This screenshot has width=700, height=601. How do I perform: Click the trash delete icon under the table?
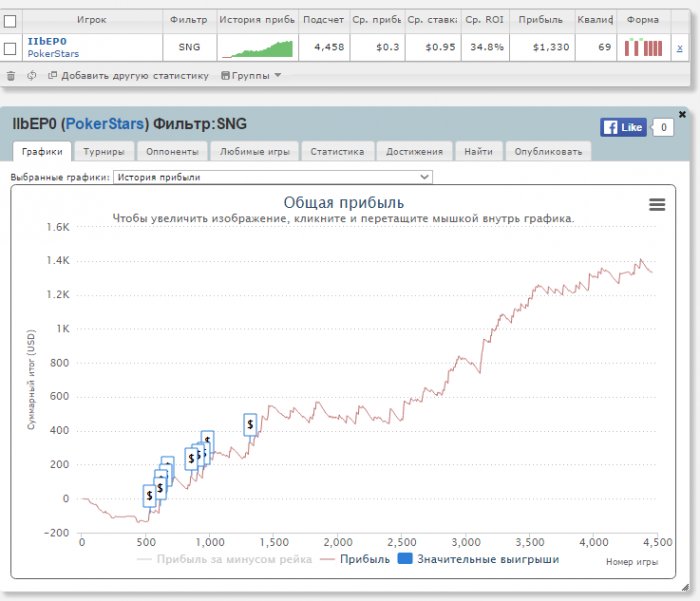pyautogui.click(x=11, y=76)
